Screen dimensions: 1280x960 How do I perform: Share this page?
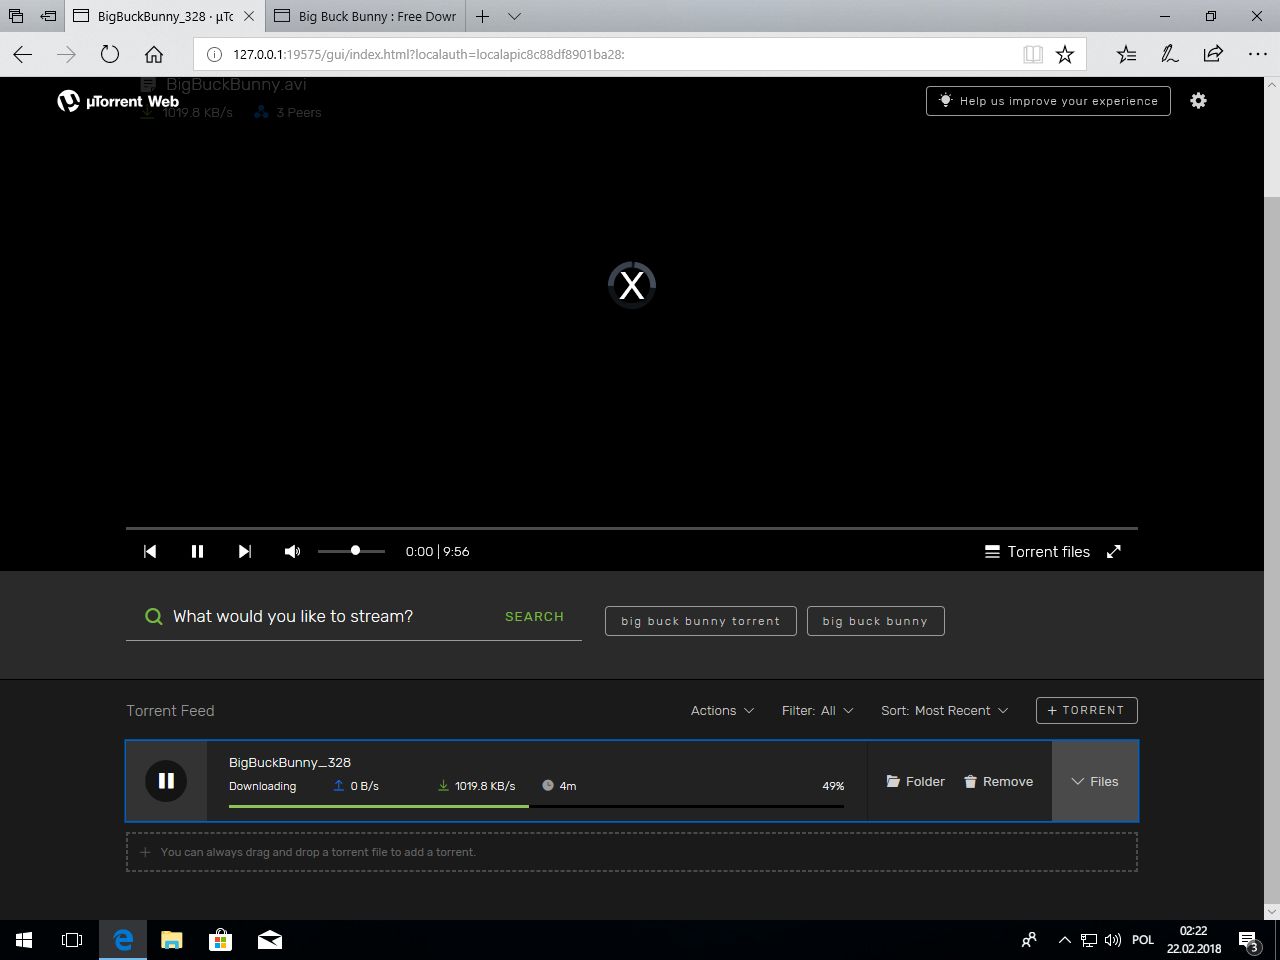pyautogui.click(x=1213, y=54)
